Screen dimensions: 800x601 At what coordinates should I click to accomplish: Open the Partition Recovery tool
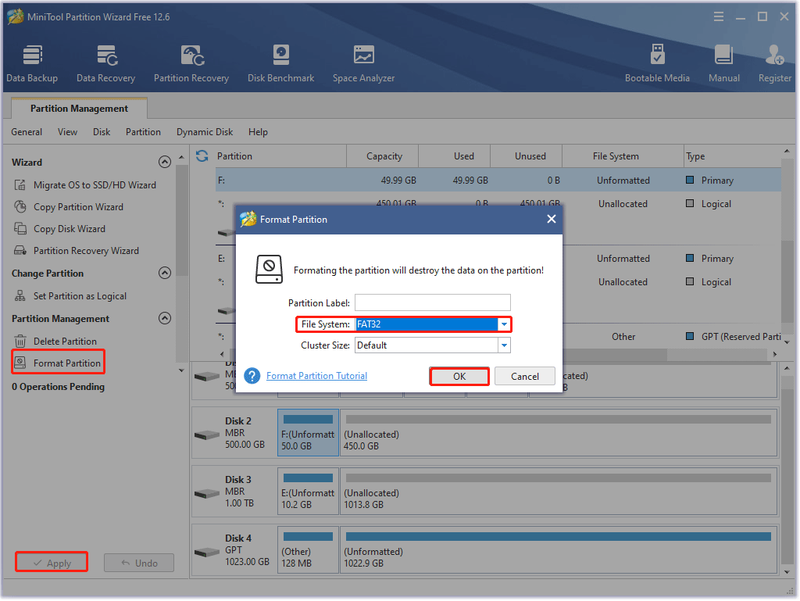pos(191,63)
